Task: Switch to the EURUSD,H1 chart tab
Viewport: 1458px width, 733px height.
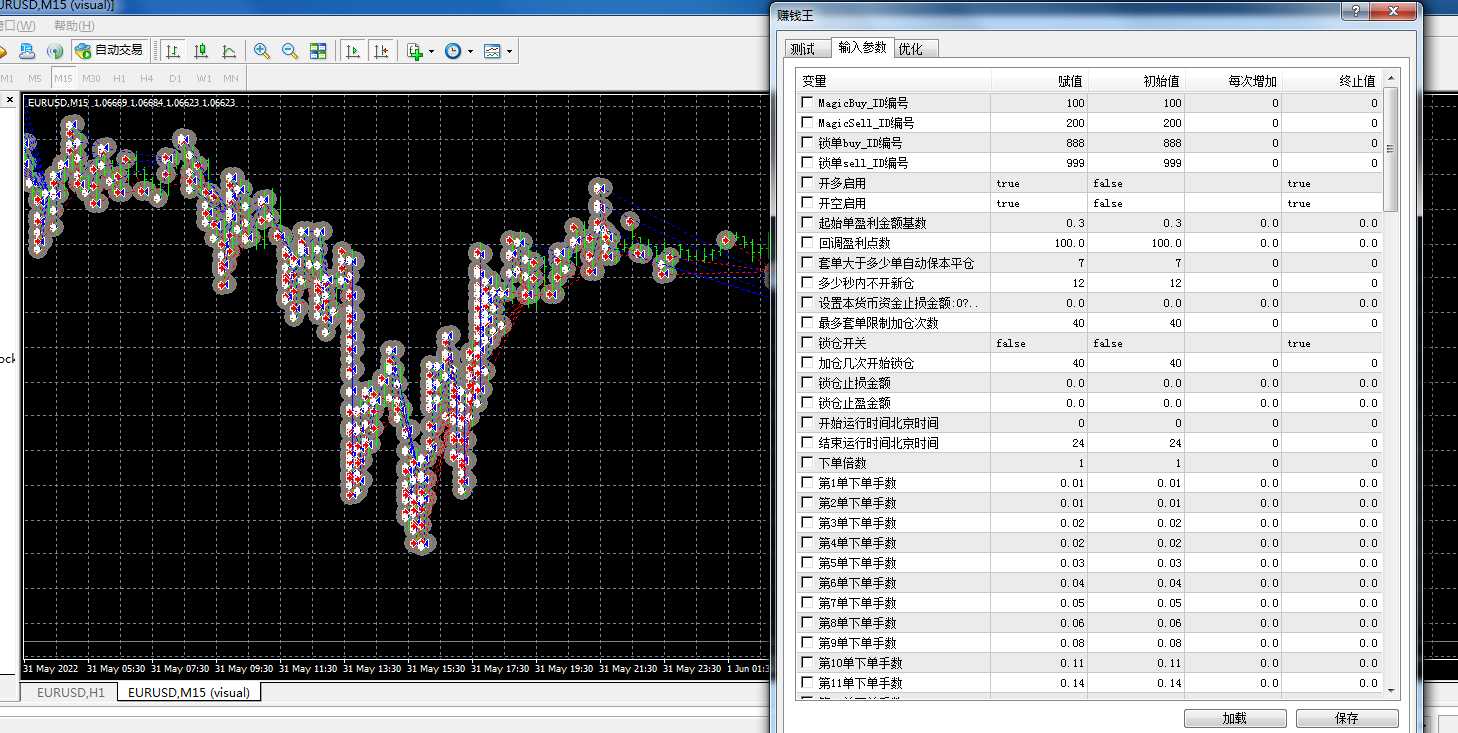Action: tap(70, 692)
